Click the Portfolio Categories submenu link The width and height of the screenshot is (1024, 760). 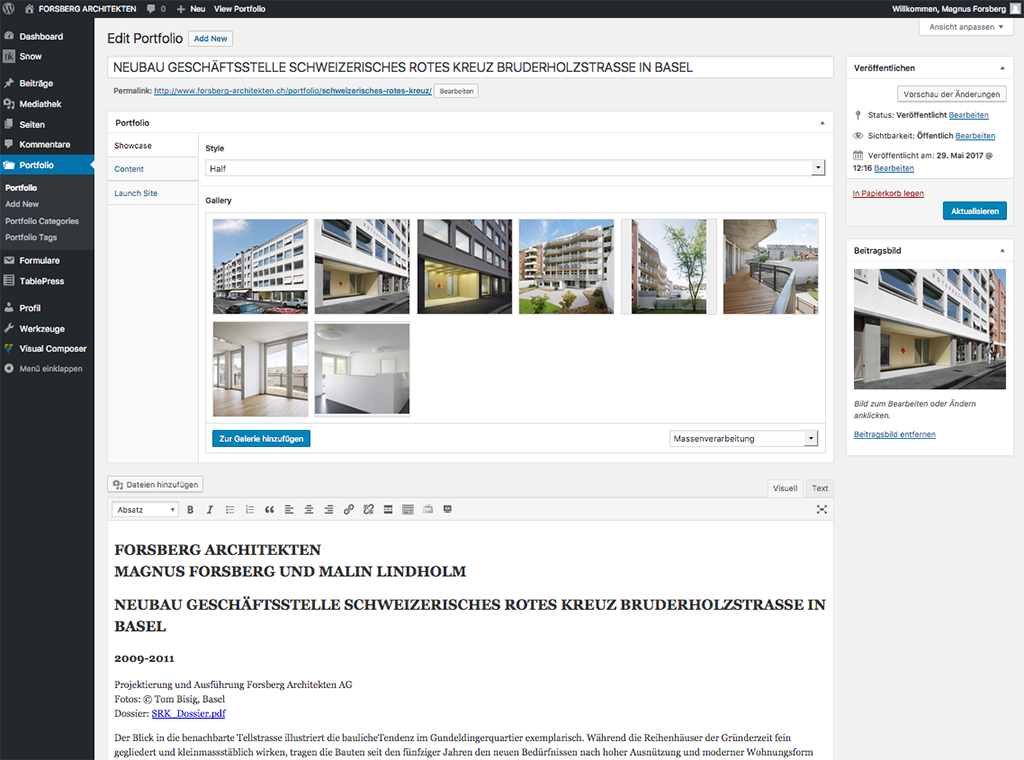(x=42, y=221)
